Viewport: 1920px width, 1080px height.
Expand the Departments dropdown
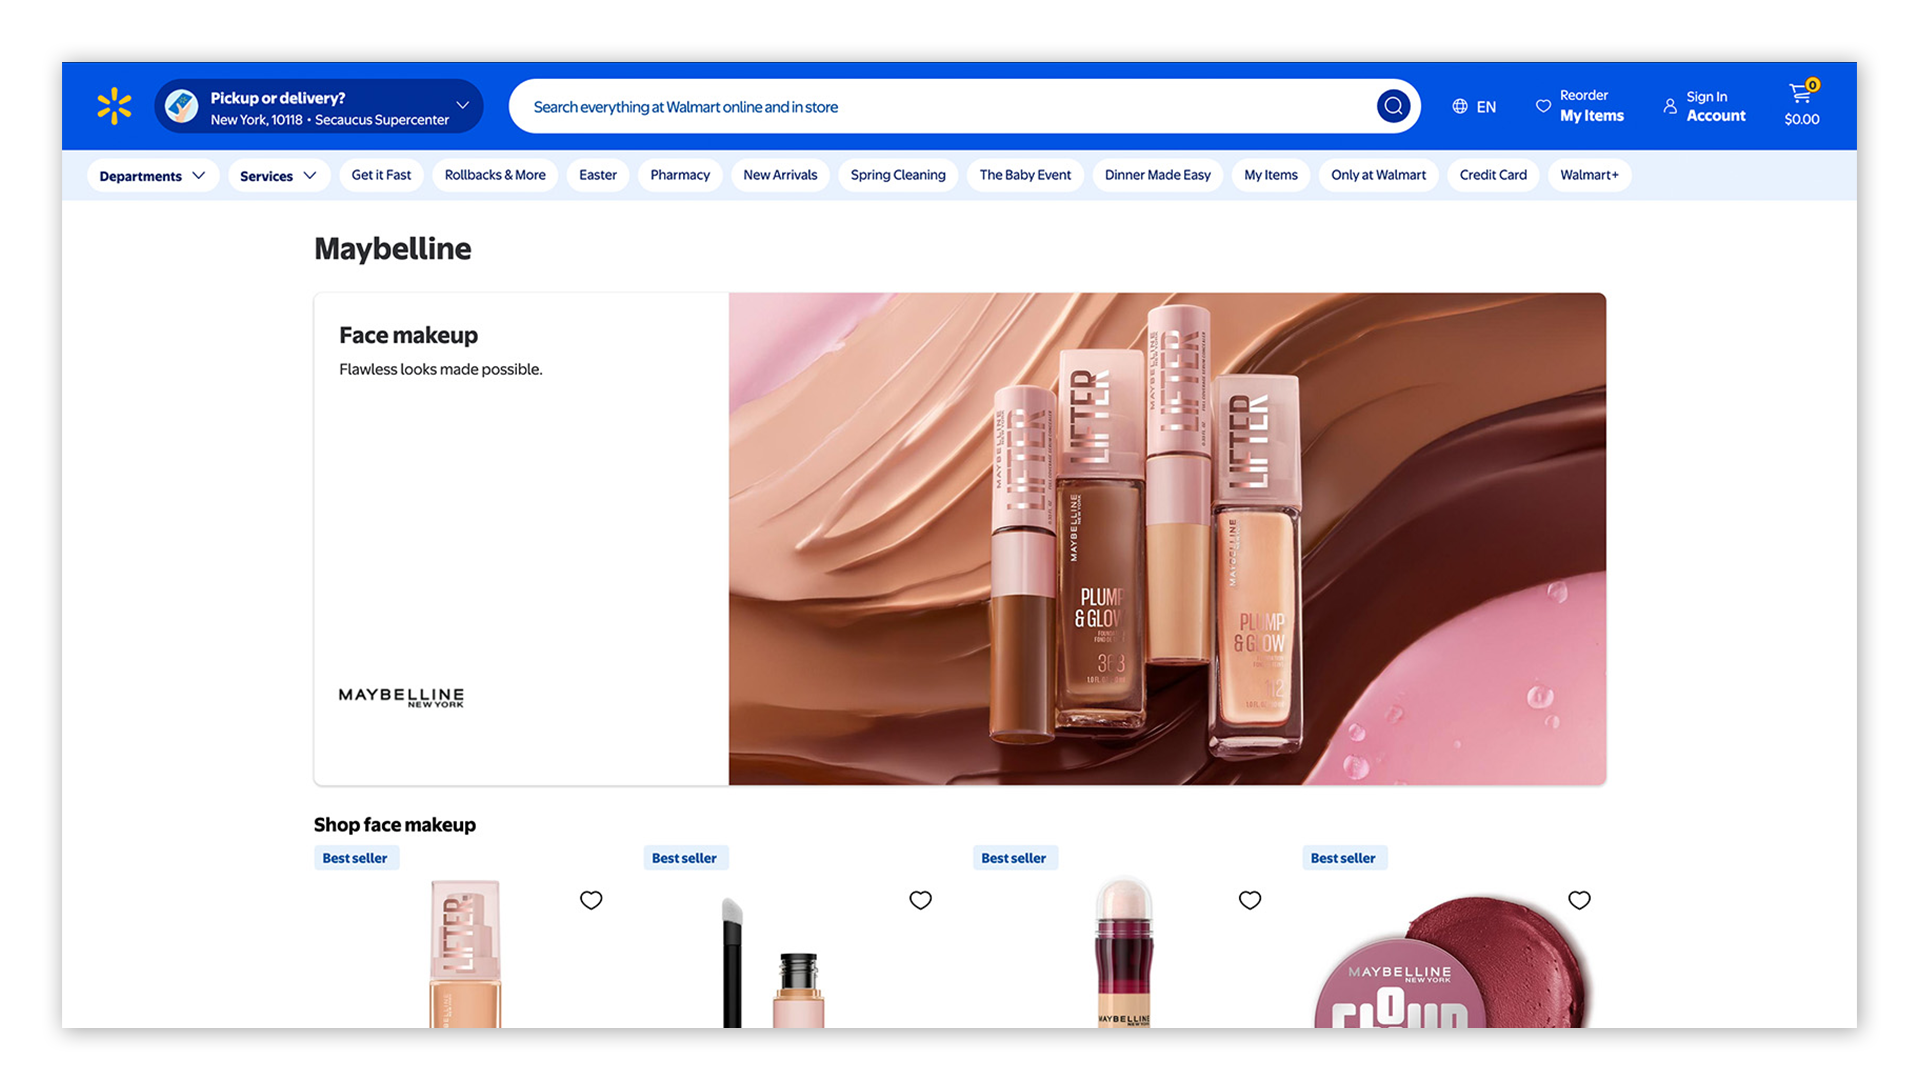152,176
